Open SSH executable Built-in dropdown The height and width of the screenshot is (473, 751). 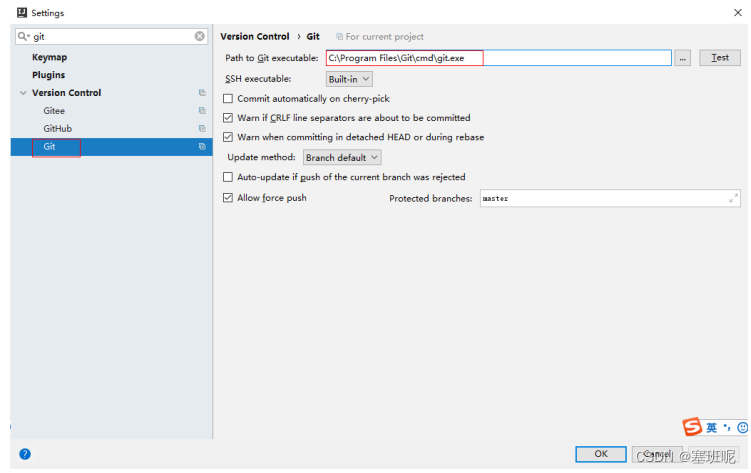pyautogui.click(x=349, y=79)
